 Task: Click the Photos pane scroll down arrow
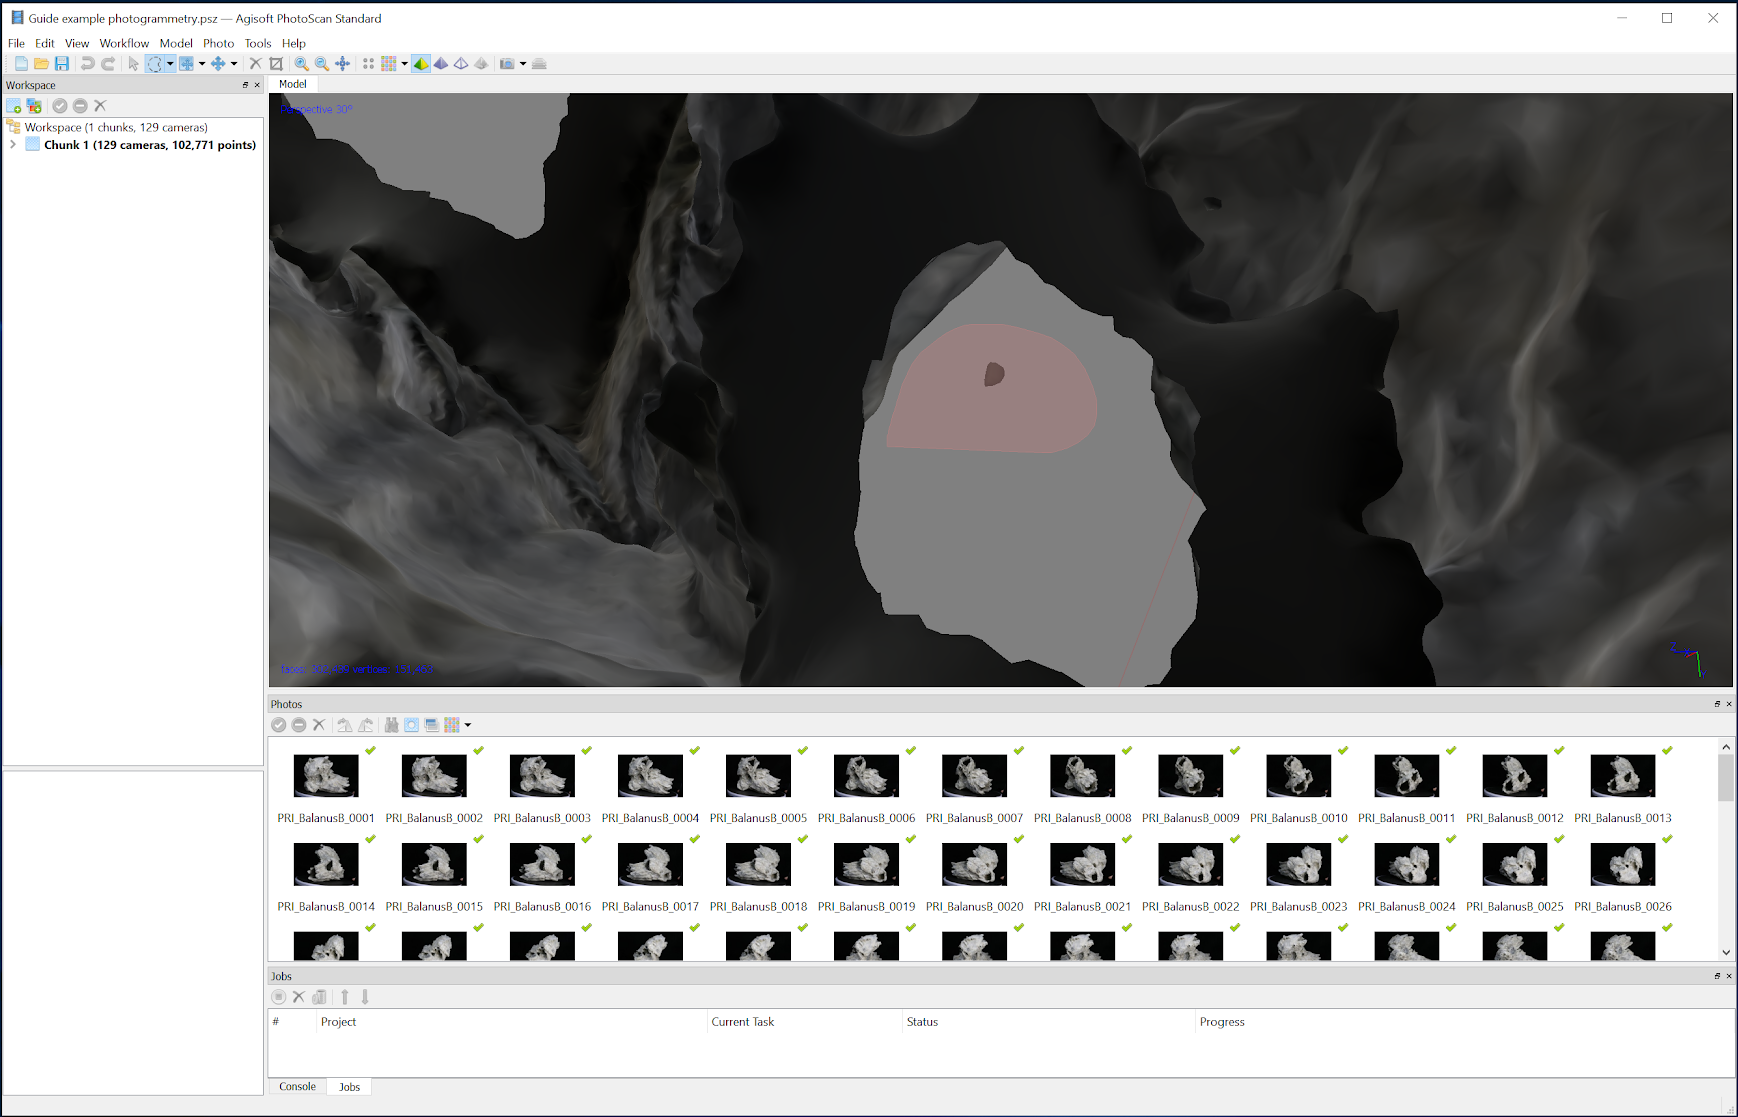(x=1726, y=953)
